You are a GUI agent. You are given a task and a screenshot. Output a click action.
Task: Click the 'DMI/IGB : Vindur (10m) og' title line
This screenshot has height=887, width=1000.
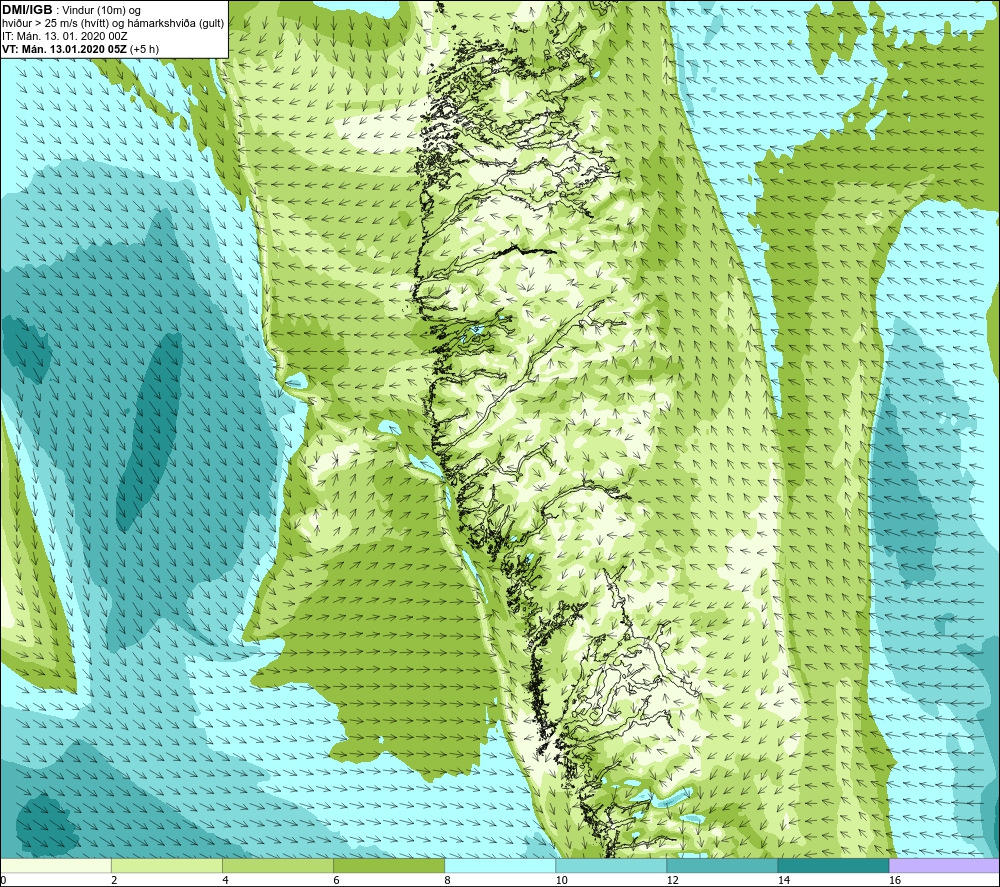pos(71,10)
